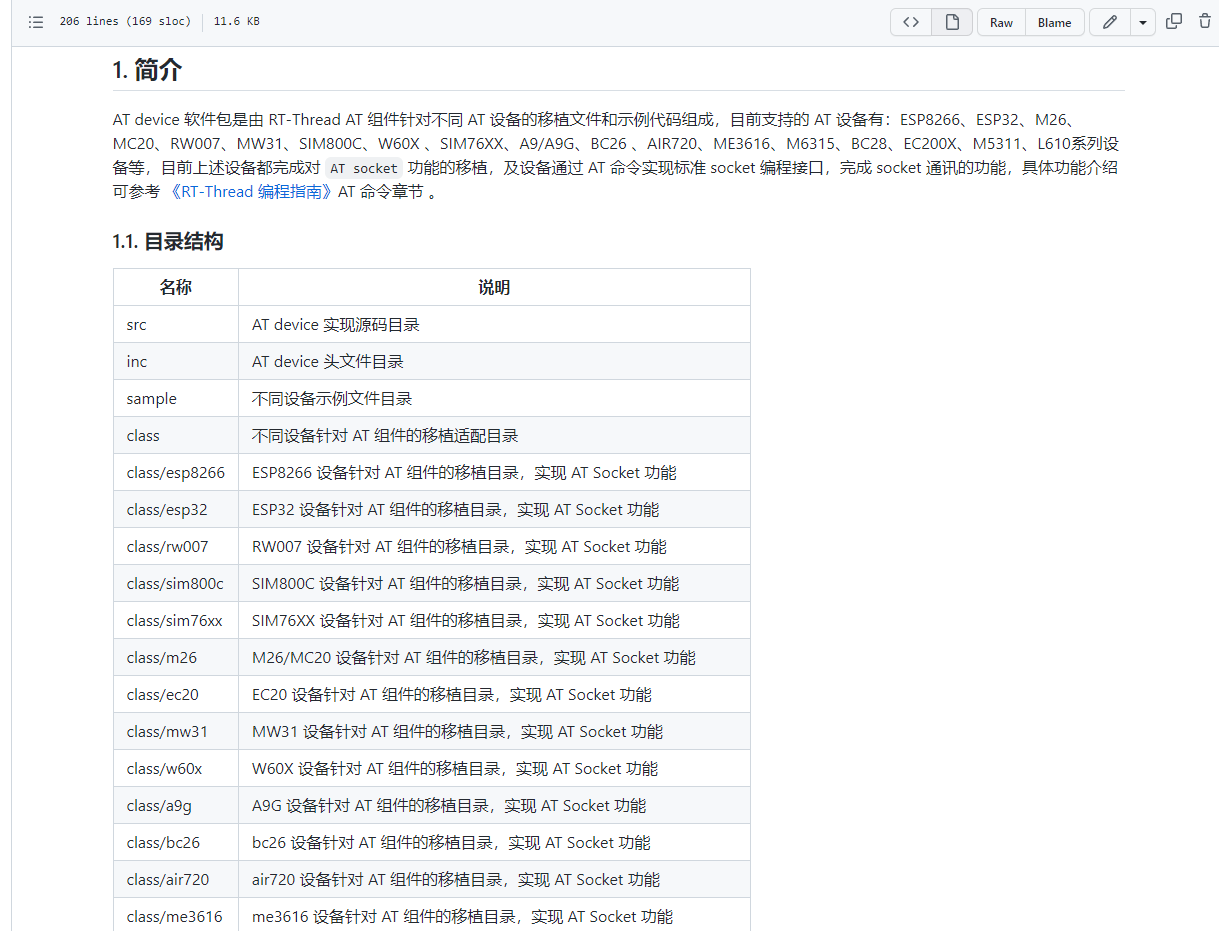
Task: Select the "class/mw31" cell
Action: [176, 731]
